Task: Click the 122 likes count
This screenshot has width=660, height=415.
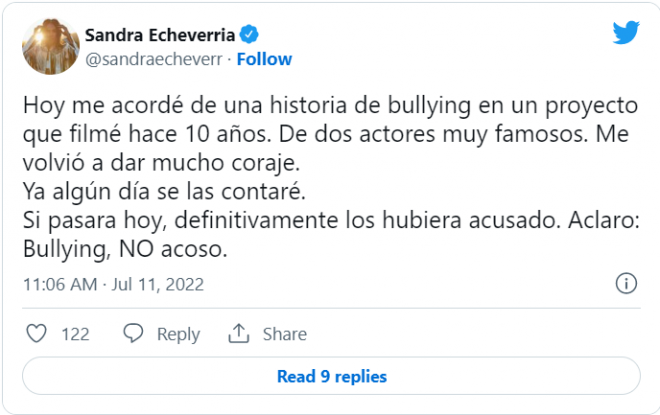Action: point(76,334)
